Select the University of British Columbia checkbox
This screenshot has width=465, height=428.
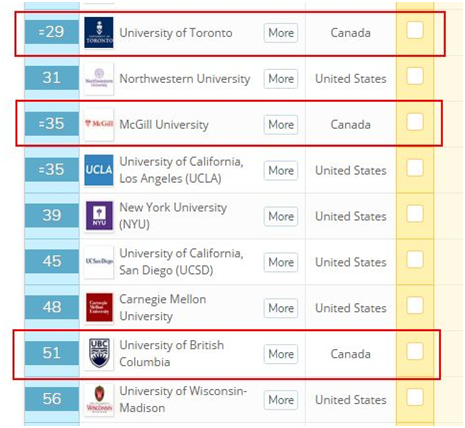415,351
